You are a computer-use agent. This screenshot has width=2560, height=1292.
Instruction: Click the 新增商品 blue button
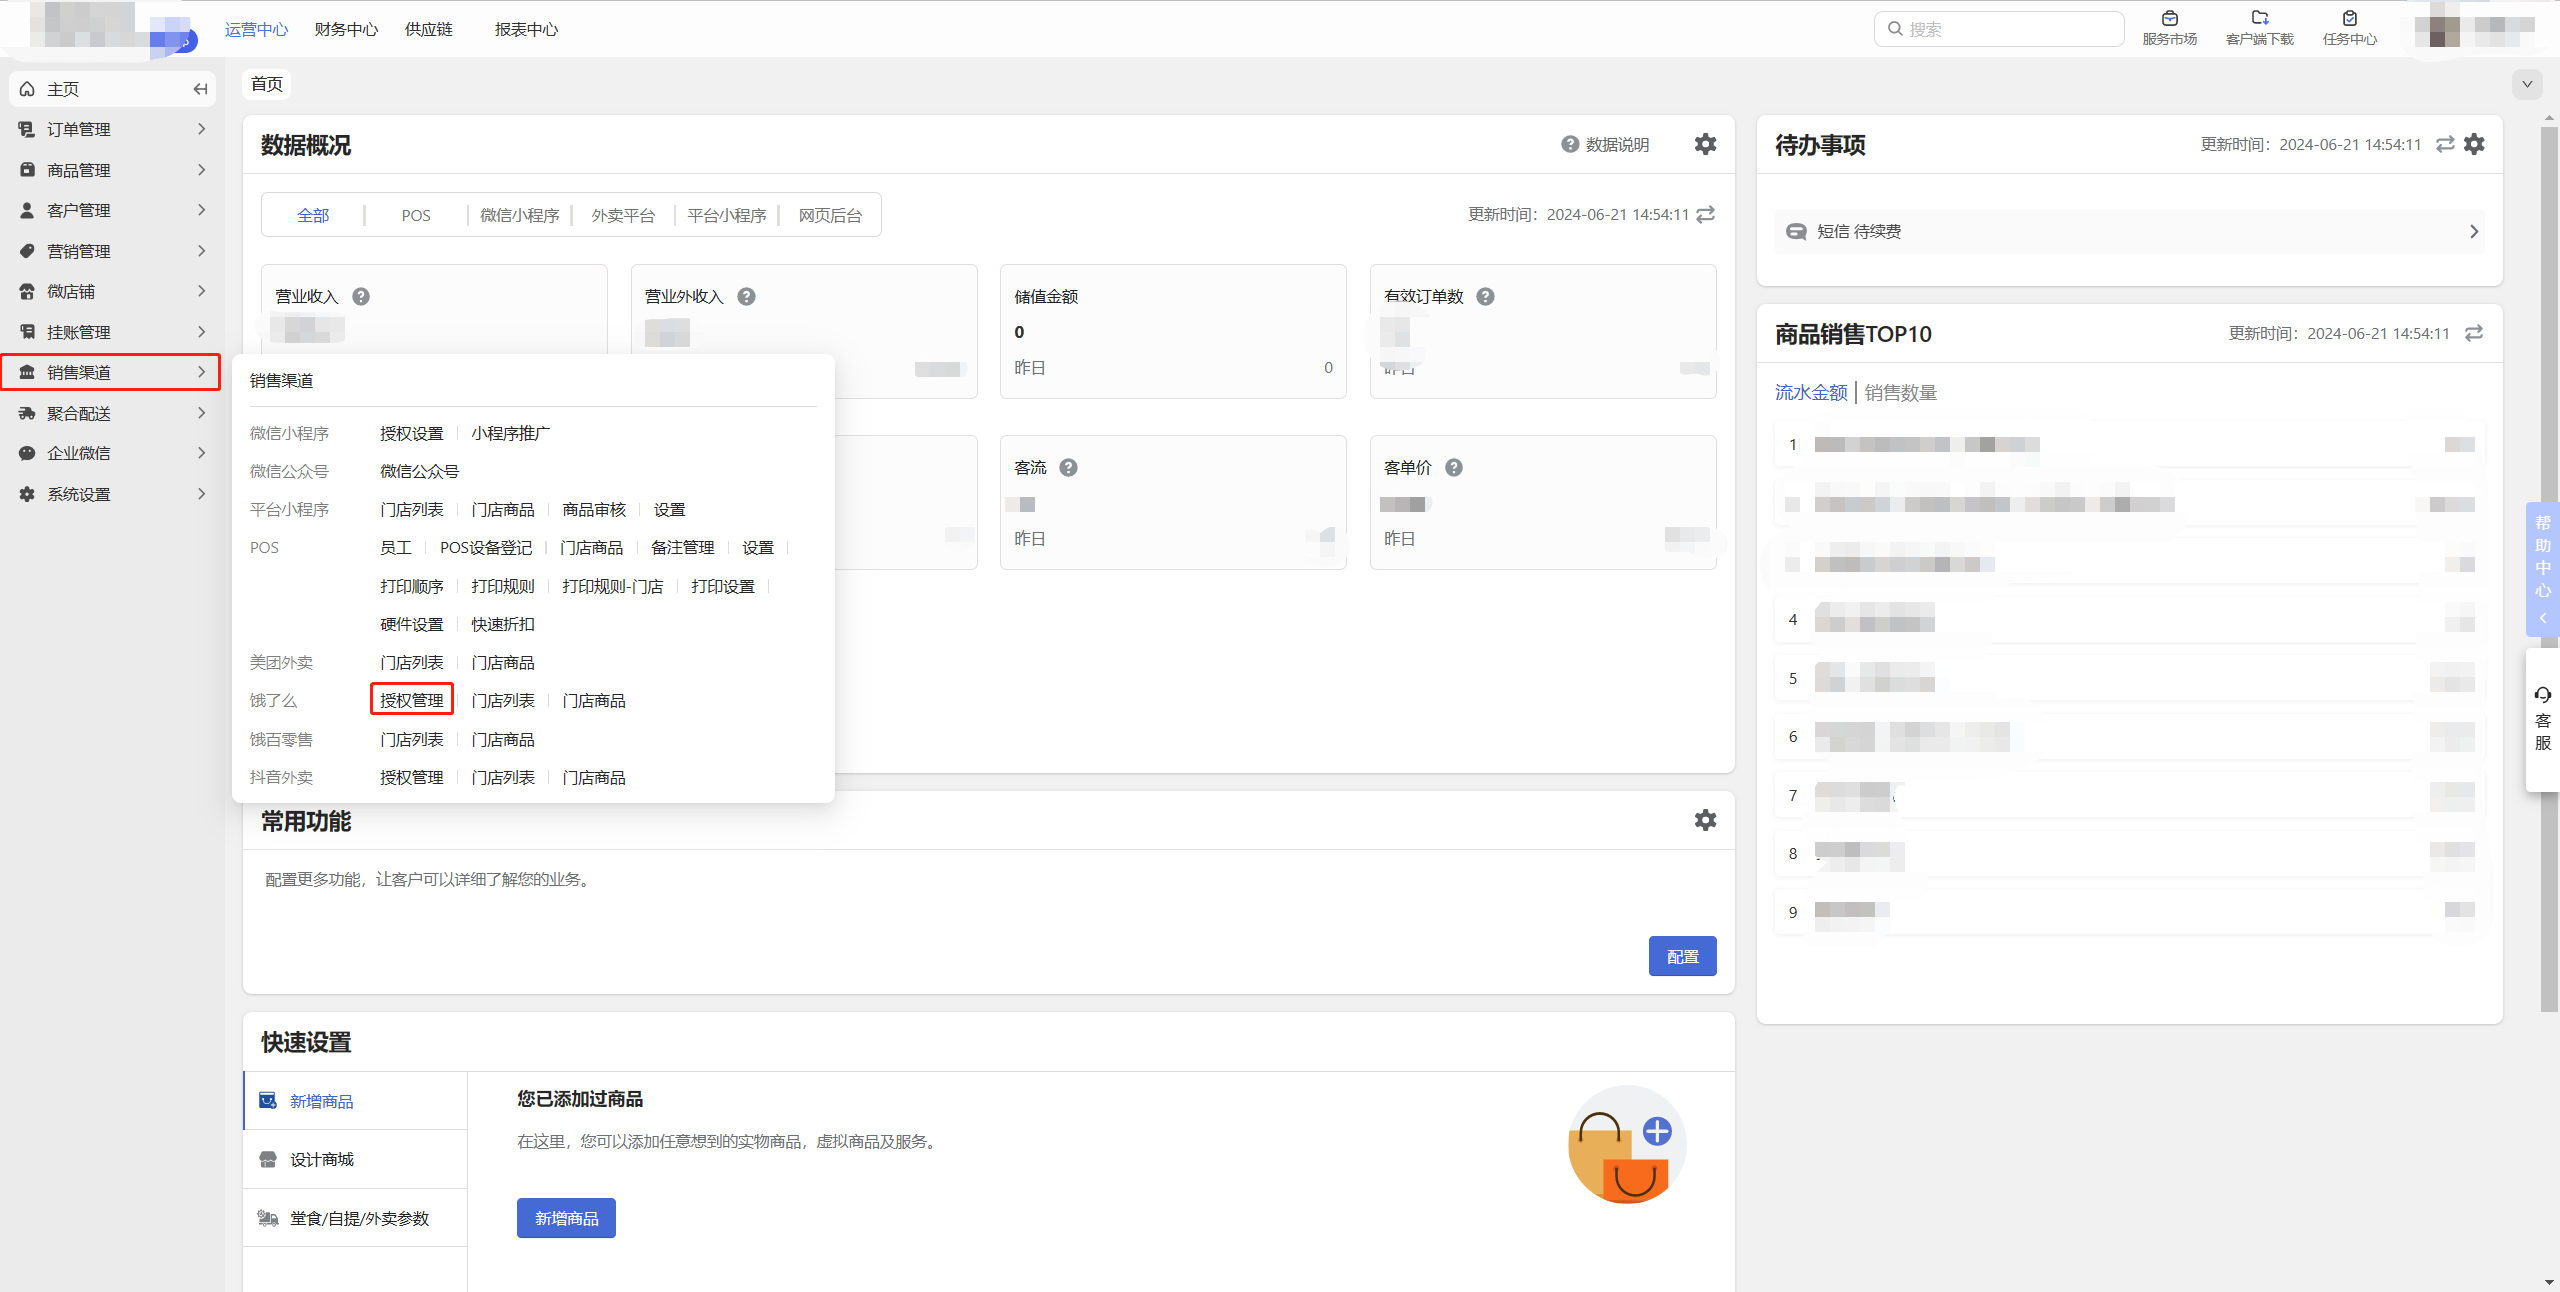[566, 1218]
